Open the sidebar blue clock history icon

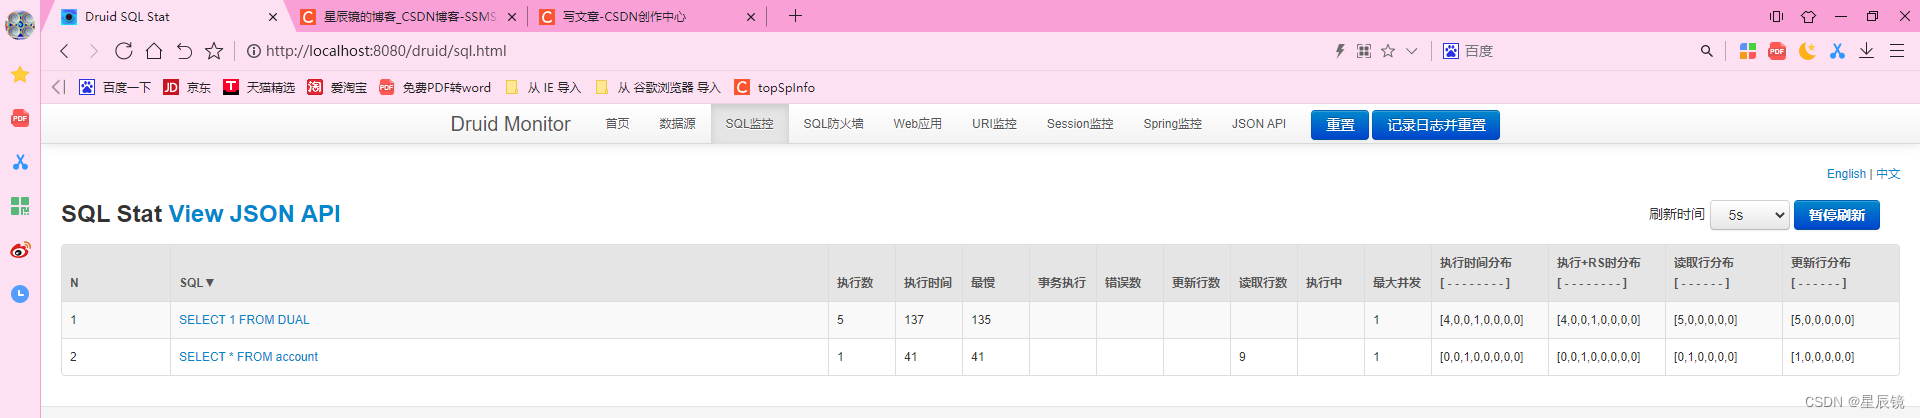click(x=20, y=294)
